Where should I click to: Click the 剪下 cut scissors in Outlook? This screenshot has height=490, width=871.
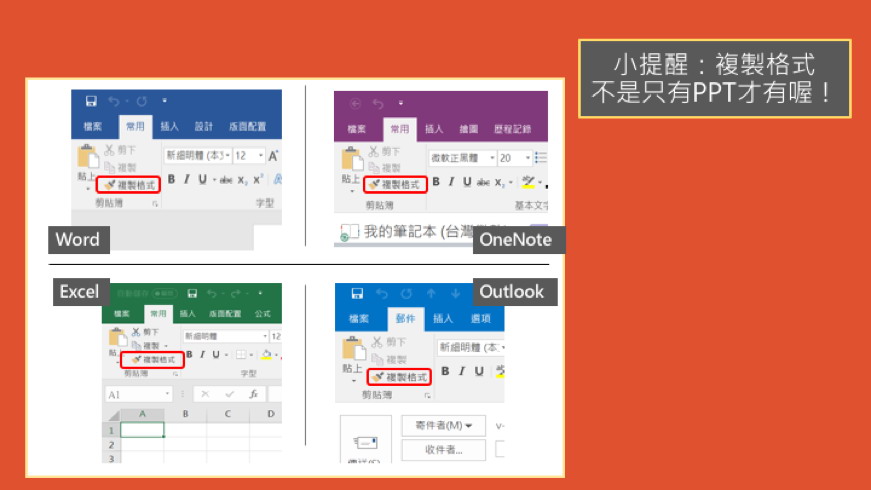coord(377,342)
